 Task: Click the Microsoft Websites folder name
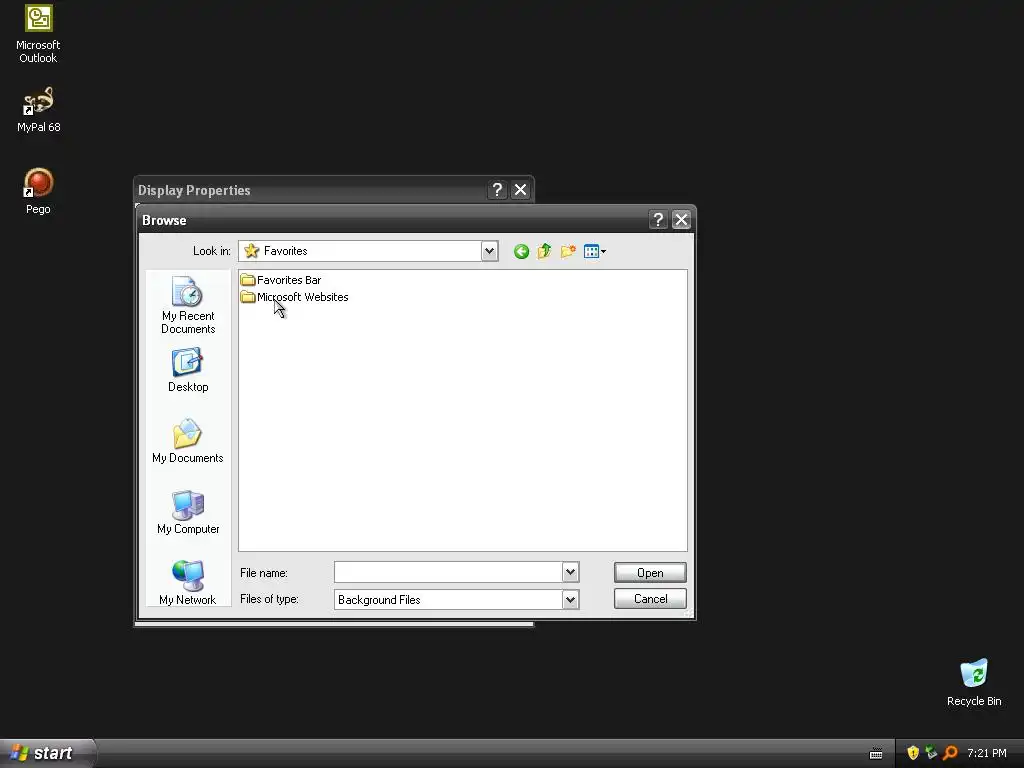pos(302,297)
